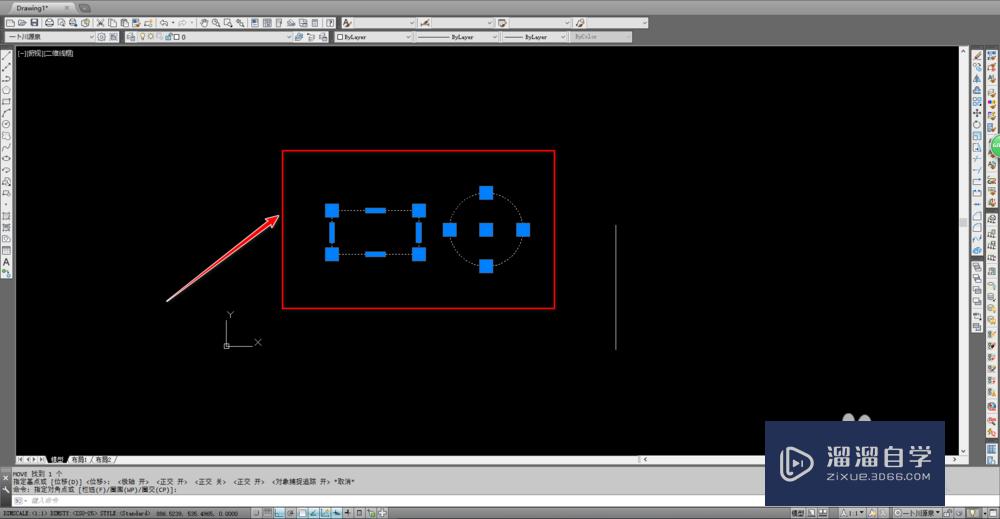Image resolution: width=1000 pixels, height=519 pixels.
Task: Switch to the 布局2 layout tab
Action: click(103, 459)
